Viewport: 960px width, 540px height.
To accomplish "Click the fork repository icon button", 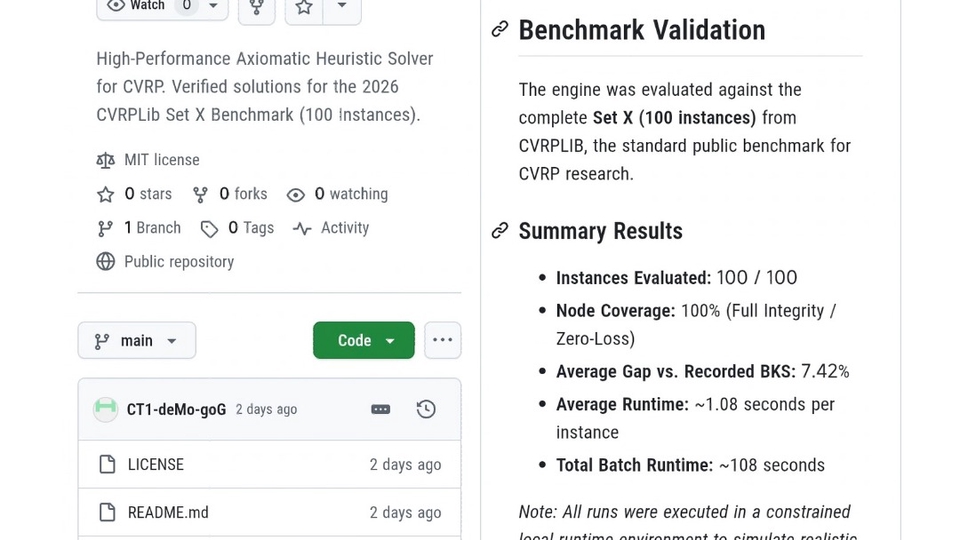I will 256,8.
